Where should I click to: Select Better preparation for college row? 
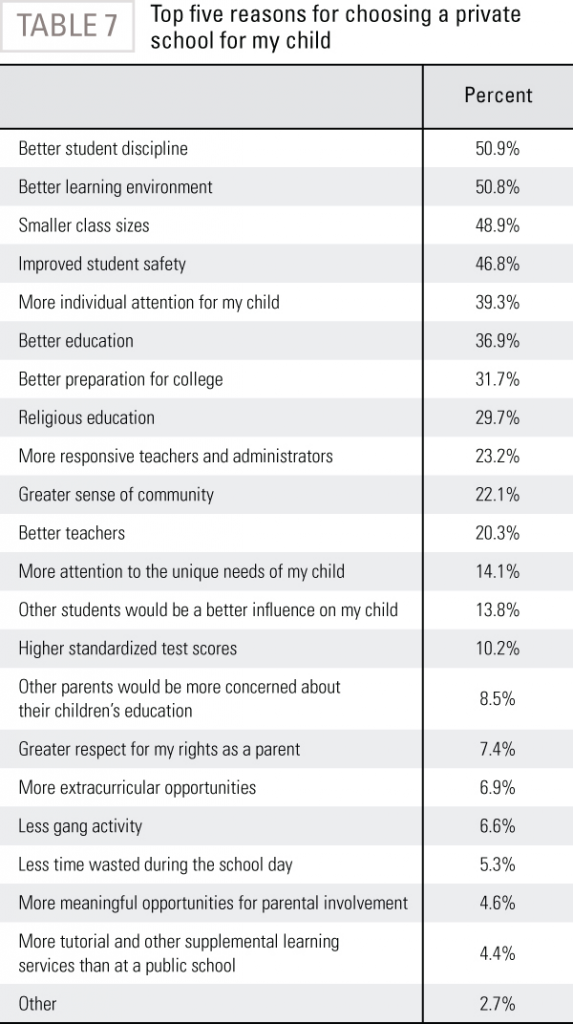pyautogui.click(x=286, y=379)
